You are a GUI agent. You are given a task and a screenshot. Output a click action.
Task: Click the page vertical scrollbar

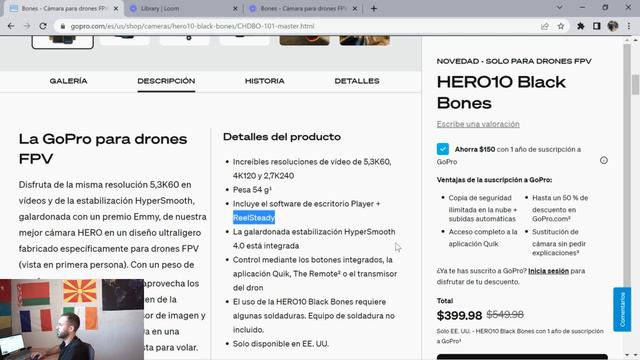pos(636,85)
